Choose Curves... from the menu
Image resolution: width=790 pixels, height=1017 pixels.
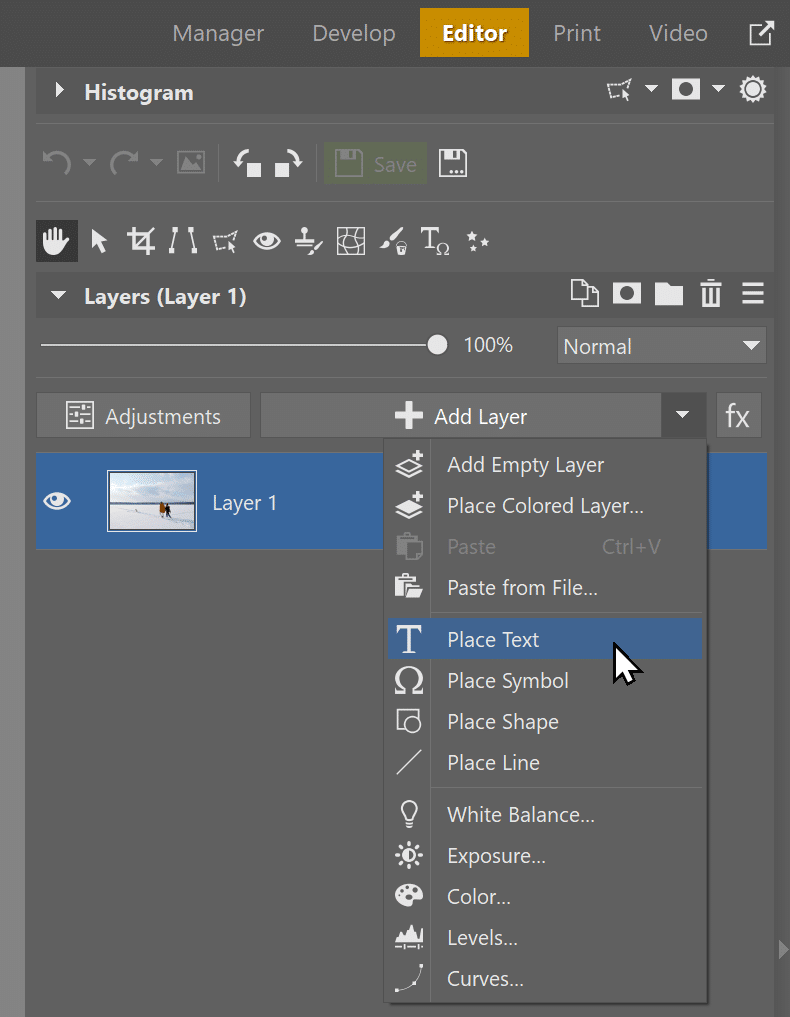(x=485, y=979)
